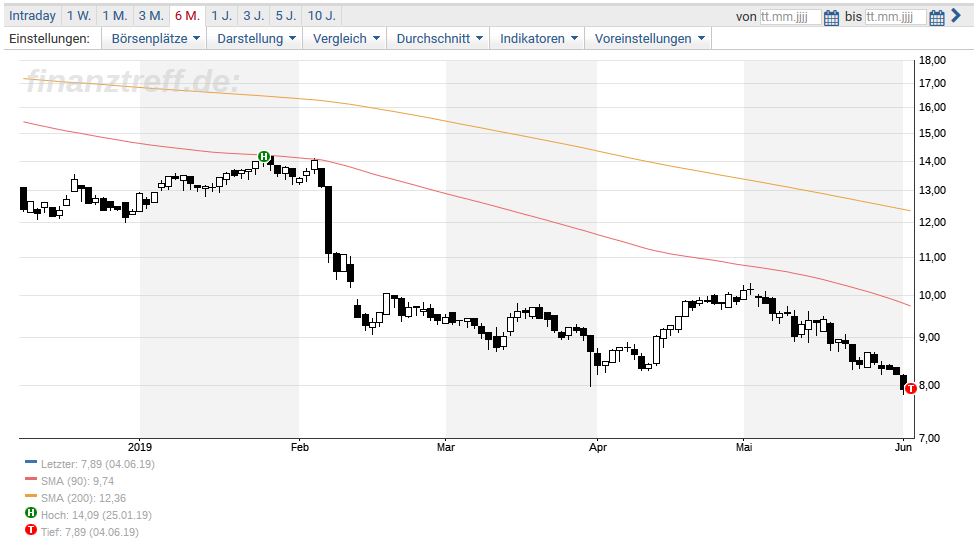This screenshot has width=977, height=546.
Task: Switch to the Intraday timeframe tab
Action: pyautogui.click(x=32, y=16)
